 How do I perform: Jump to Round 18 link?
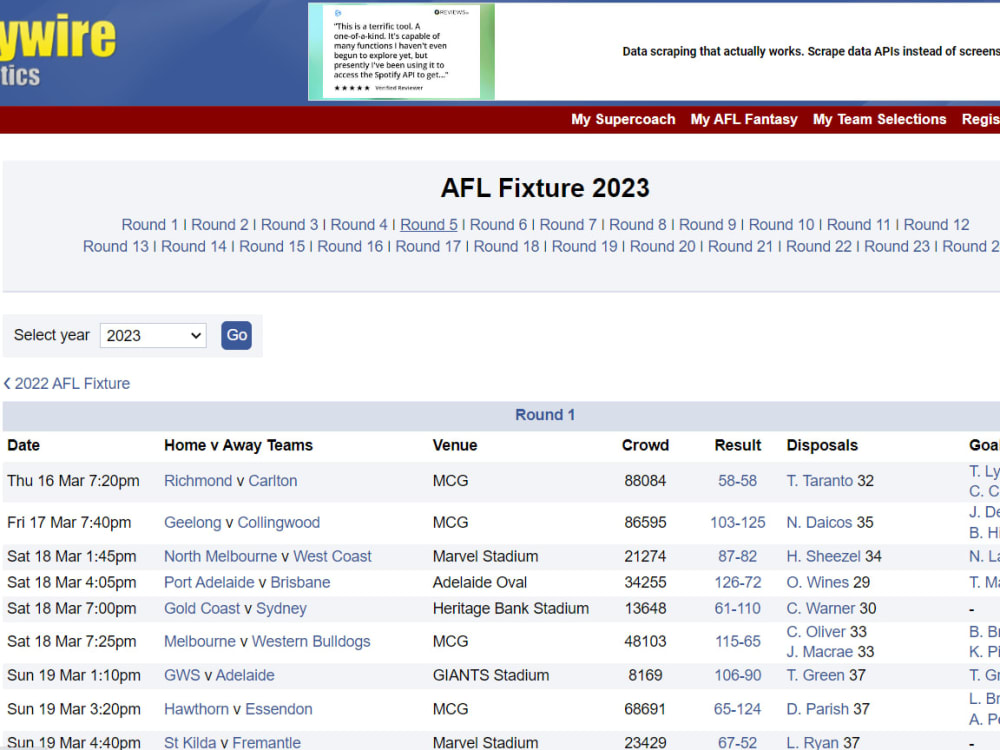coord(506,246)
